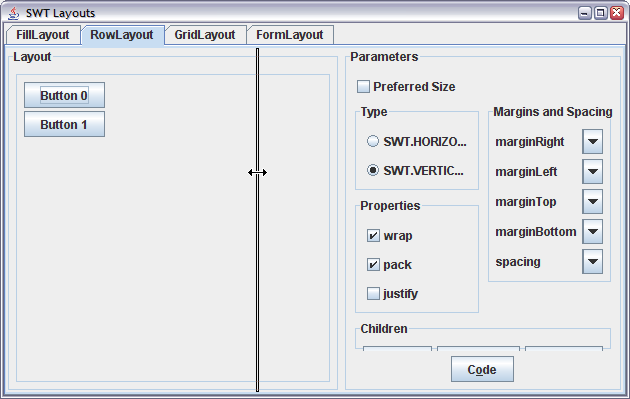Open the marginTop dropdown
Image resolution: width=630 pixels, height=399 pixels.
[593, 201]
